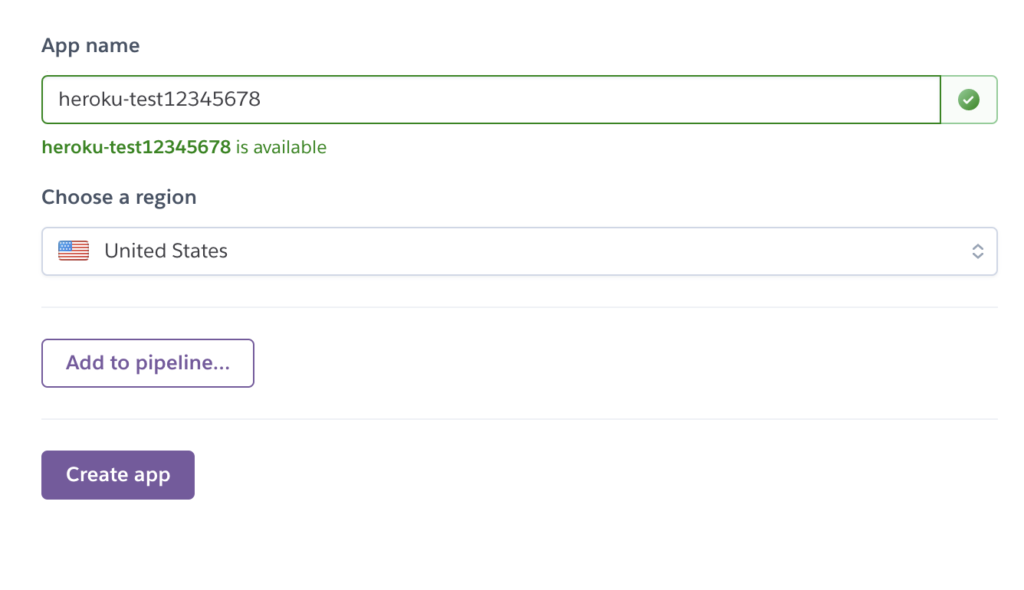Open the Choose a region dropdown
The width and height of the screenshot is (1024, 590).
tap(519, 252)
